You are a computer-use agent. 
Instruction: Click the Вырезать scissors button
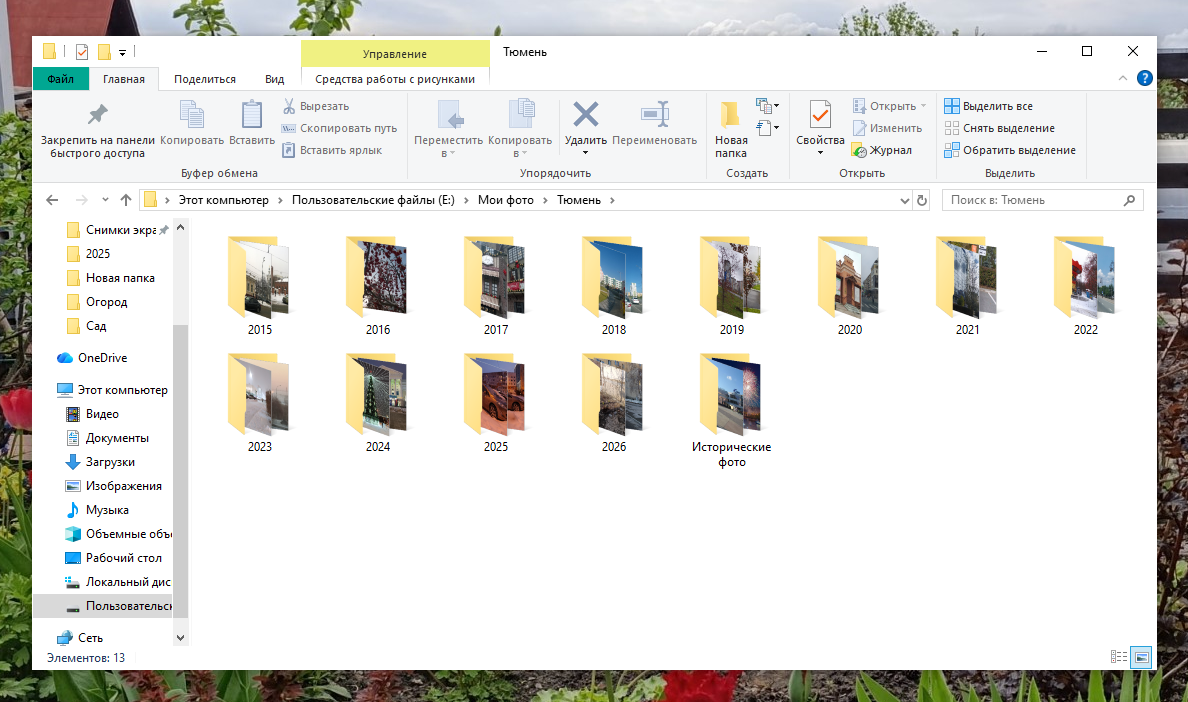tap(316, 107)
